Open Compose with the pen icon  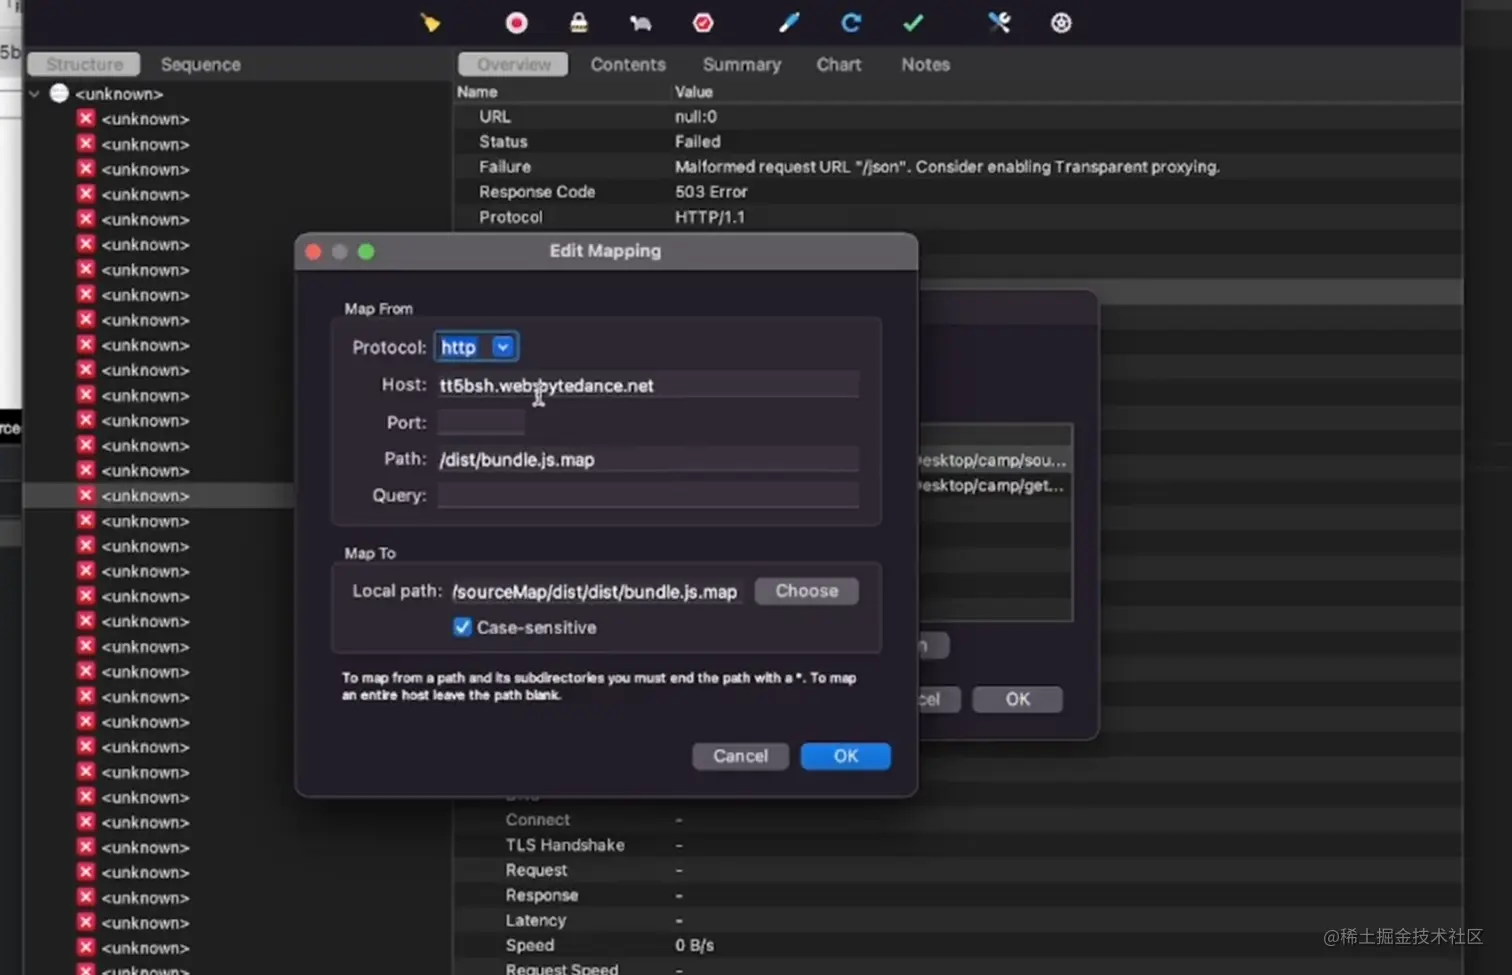pos(789,22)
